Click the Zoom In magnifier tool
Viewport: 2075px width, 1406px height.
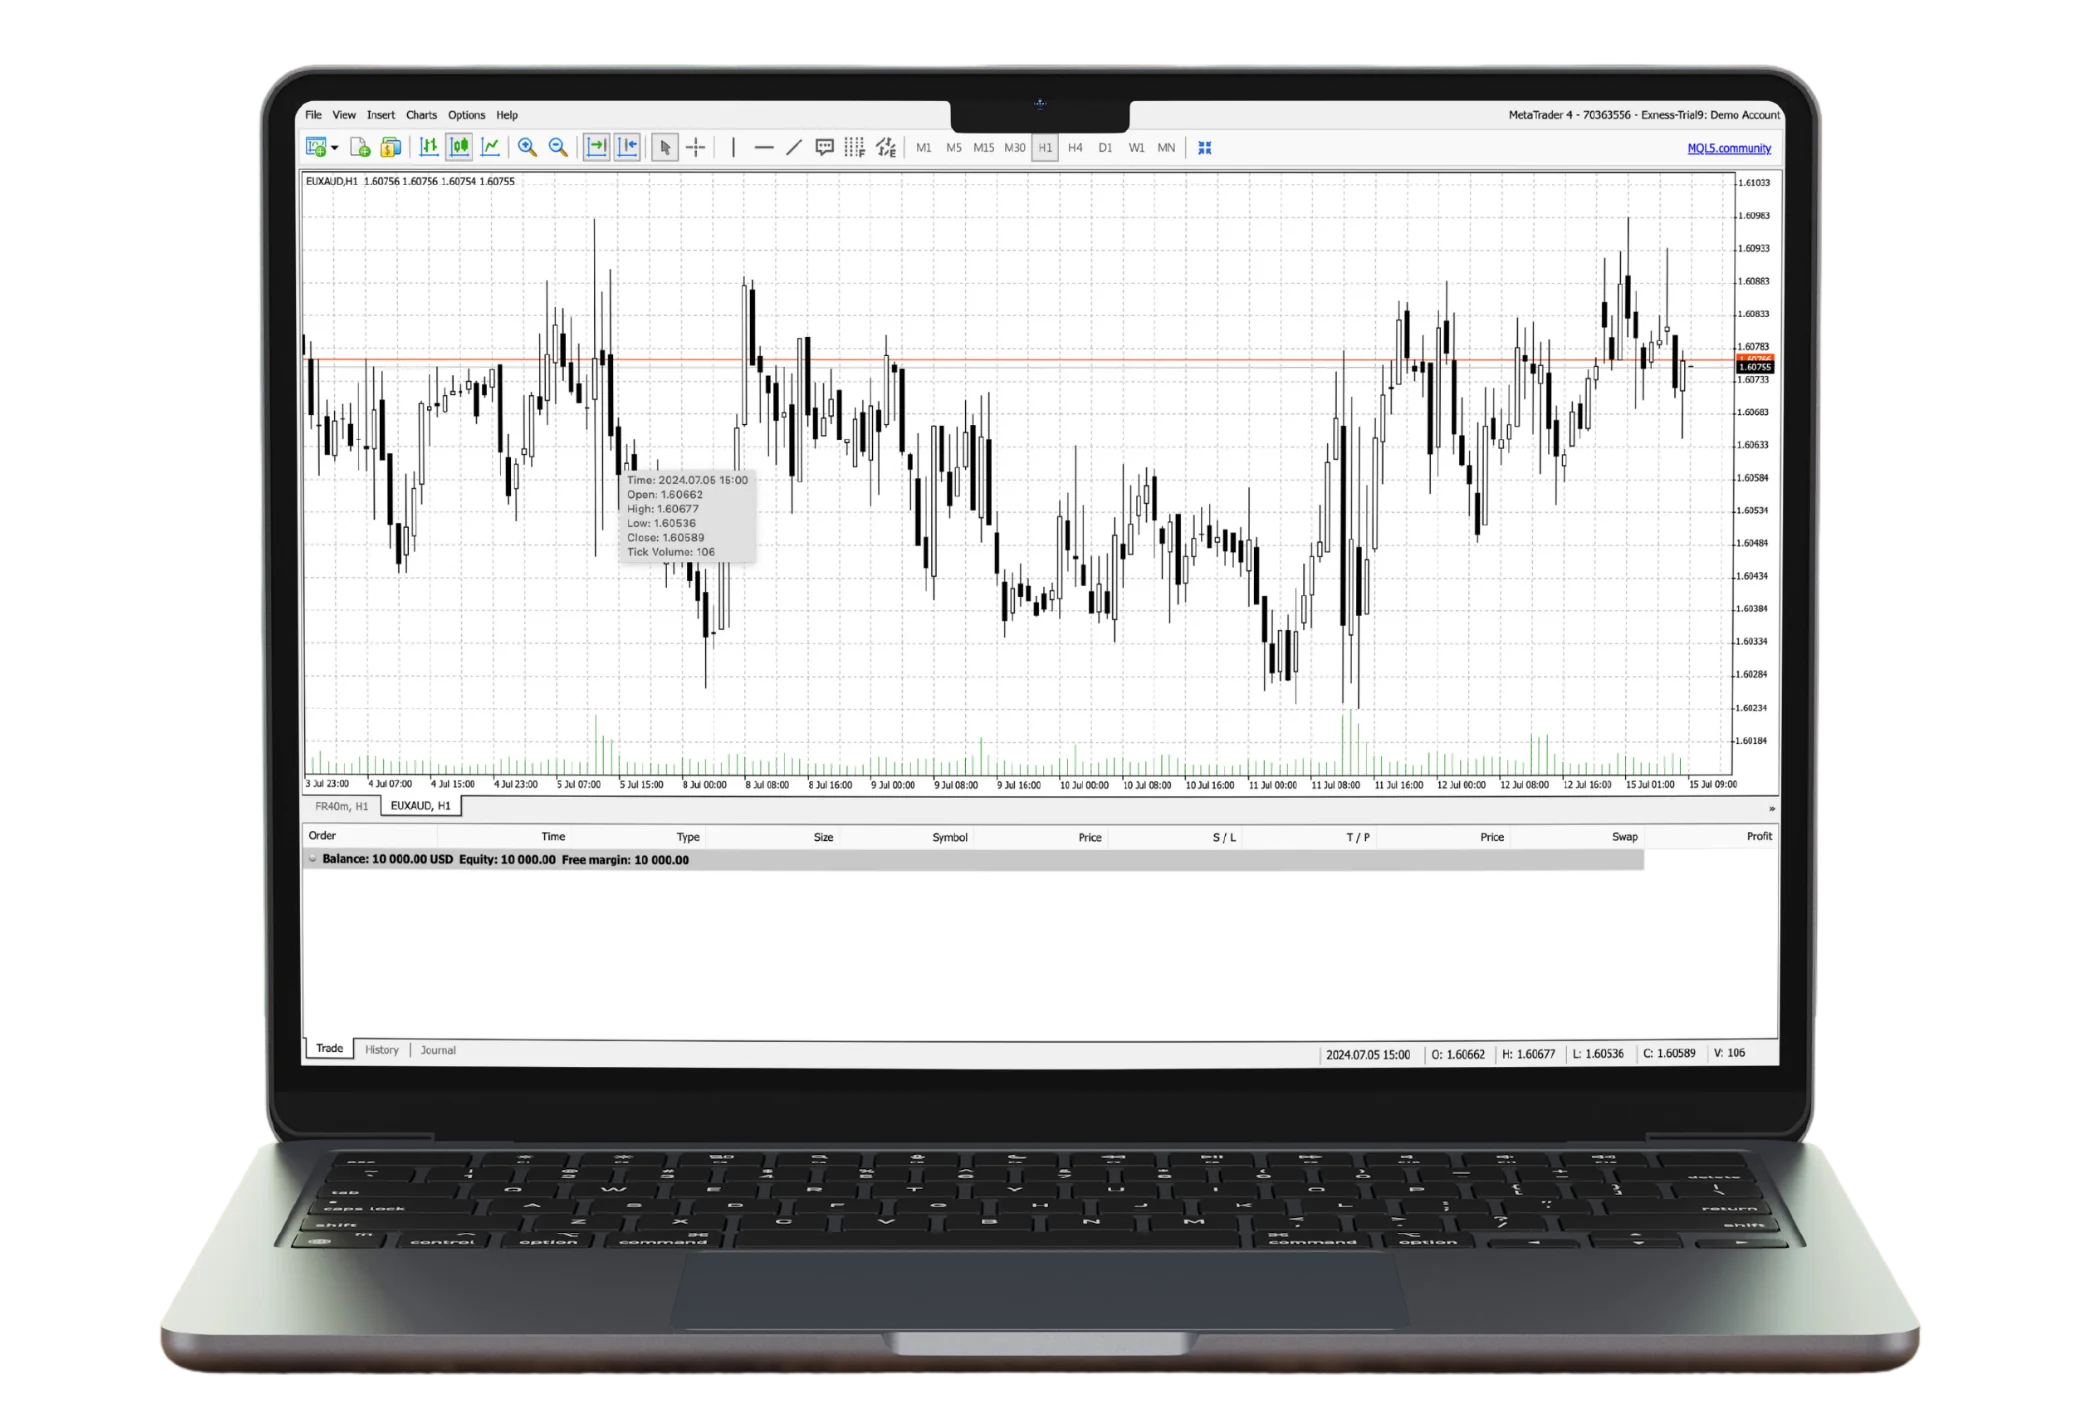529,148
